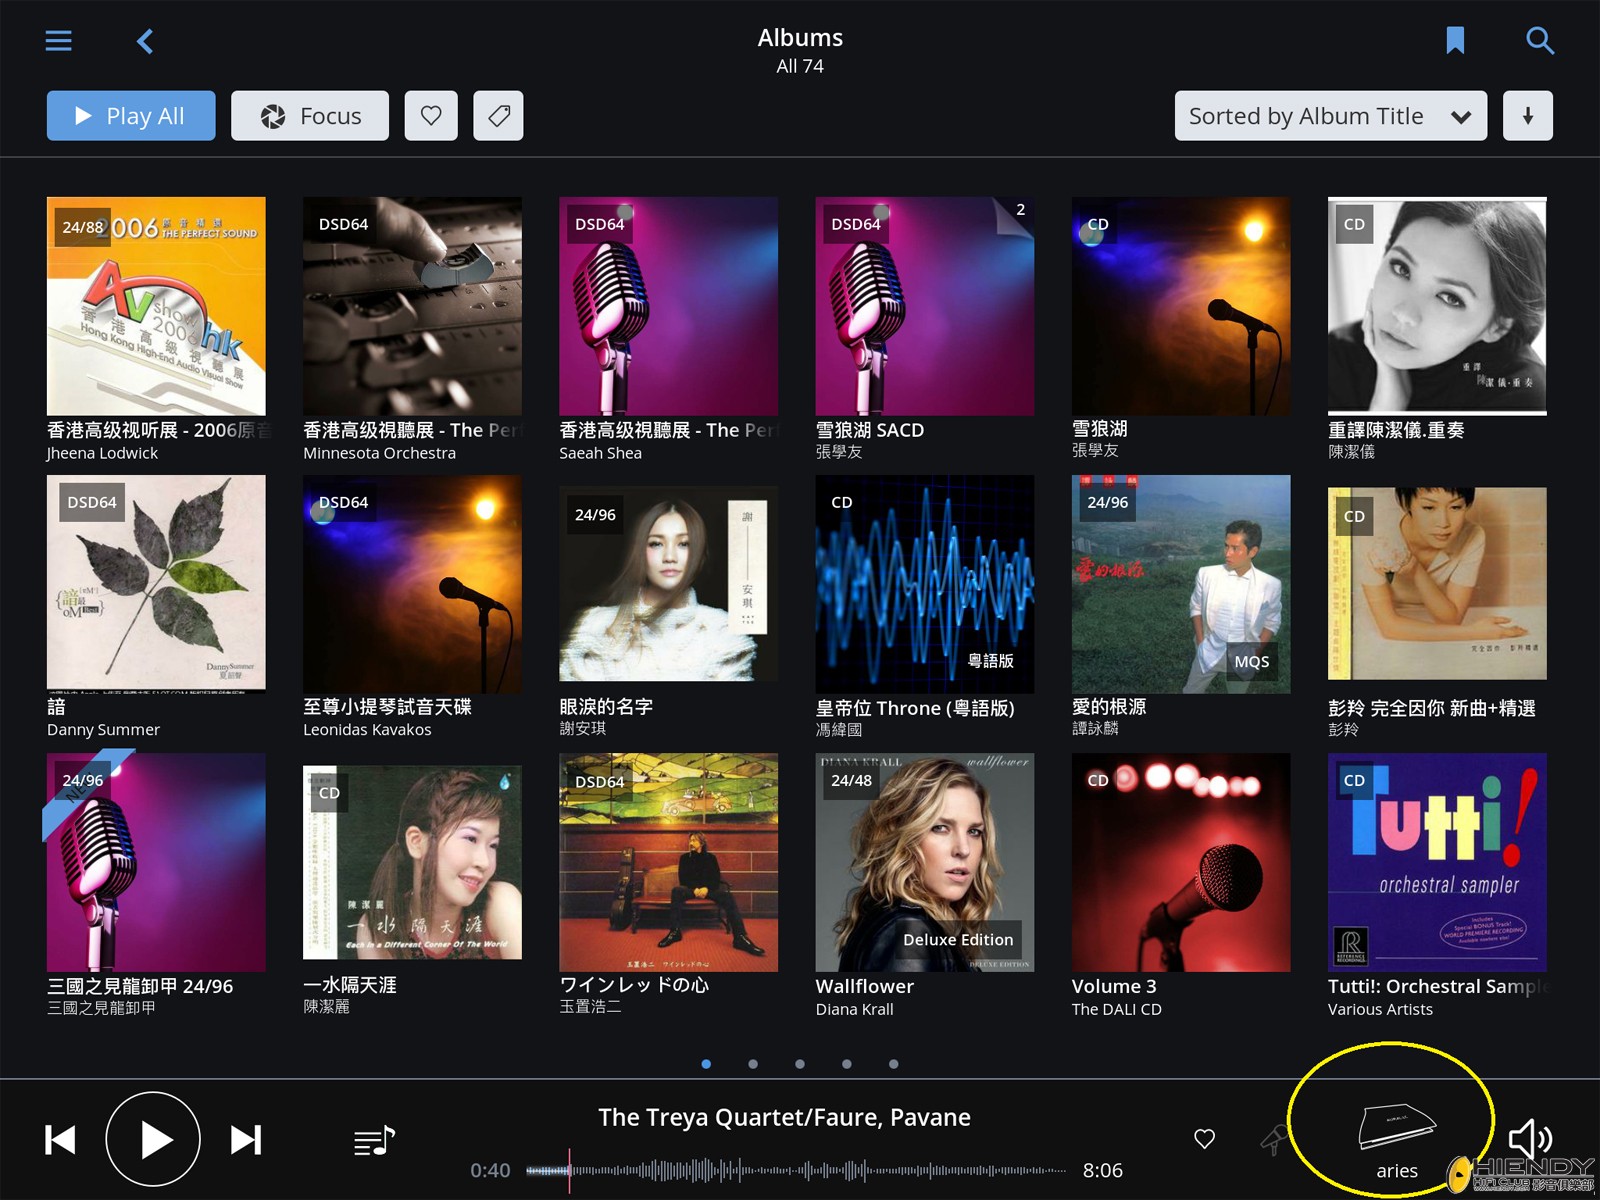Expand the Sorted by Album Title dropdown
The image size is (1600, 1200).
1331,116
